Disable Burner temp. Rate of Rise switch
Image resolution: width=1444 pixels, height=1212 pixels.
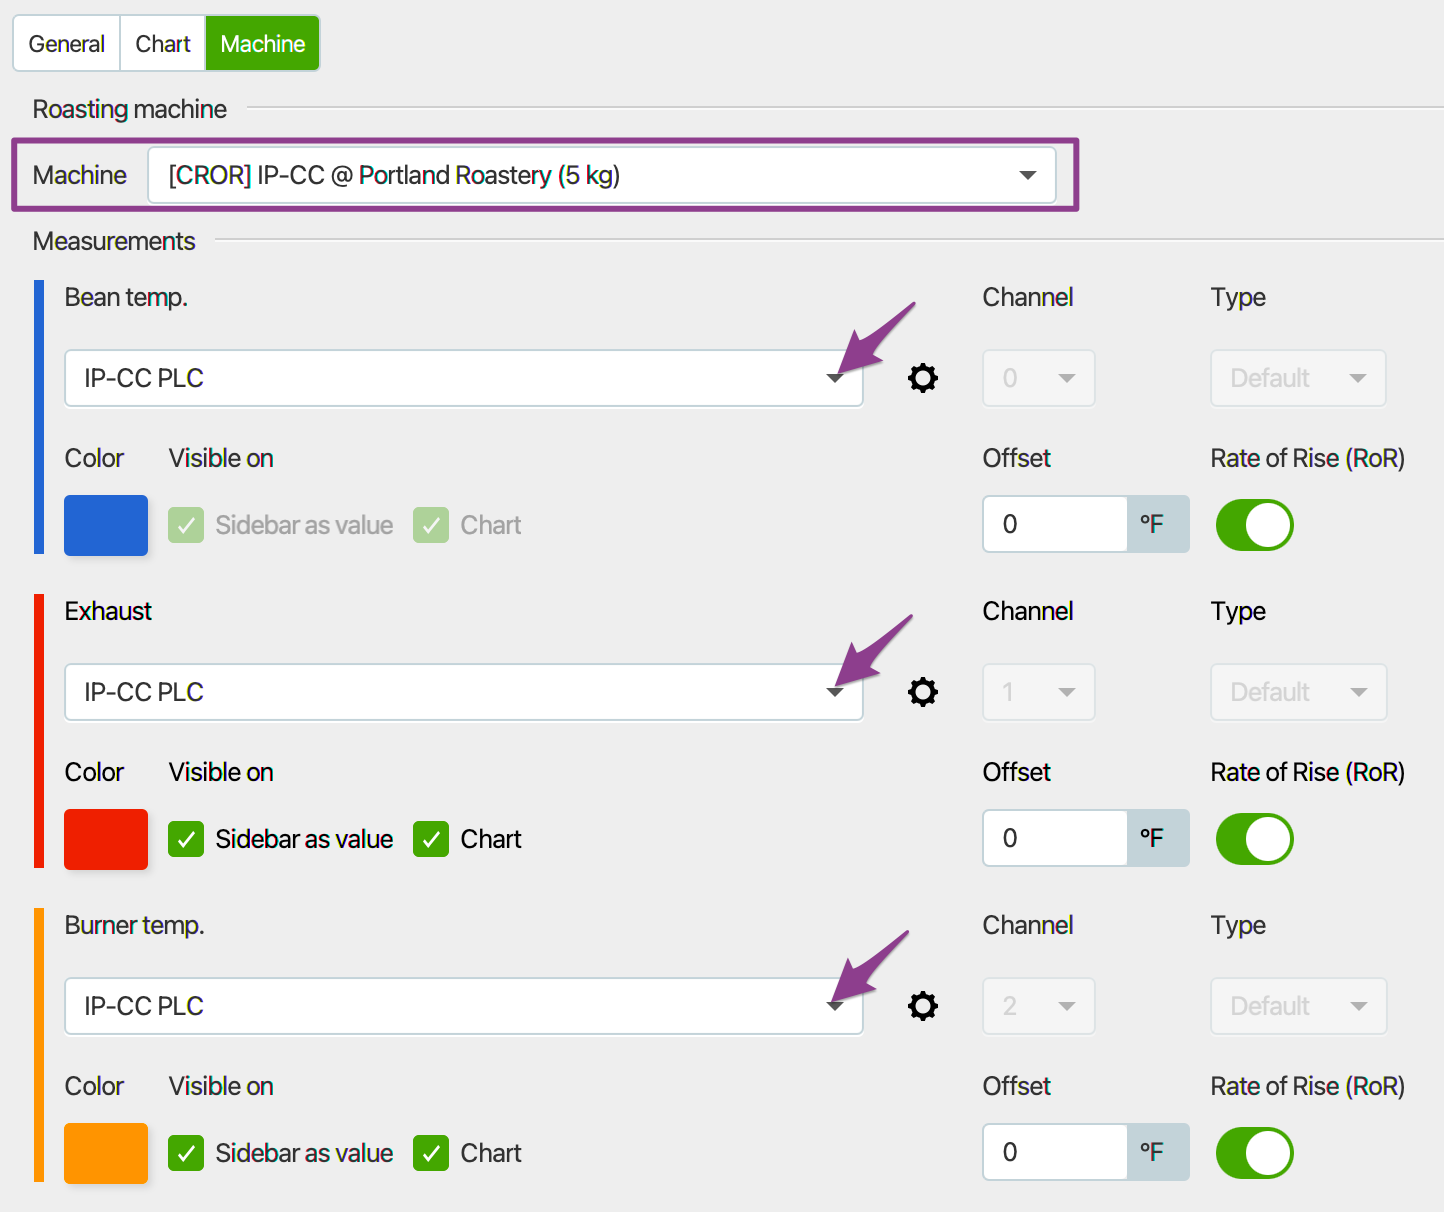[x=1254, y=1153]
